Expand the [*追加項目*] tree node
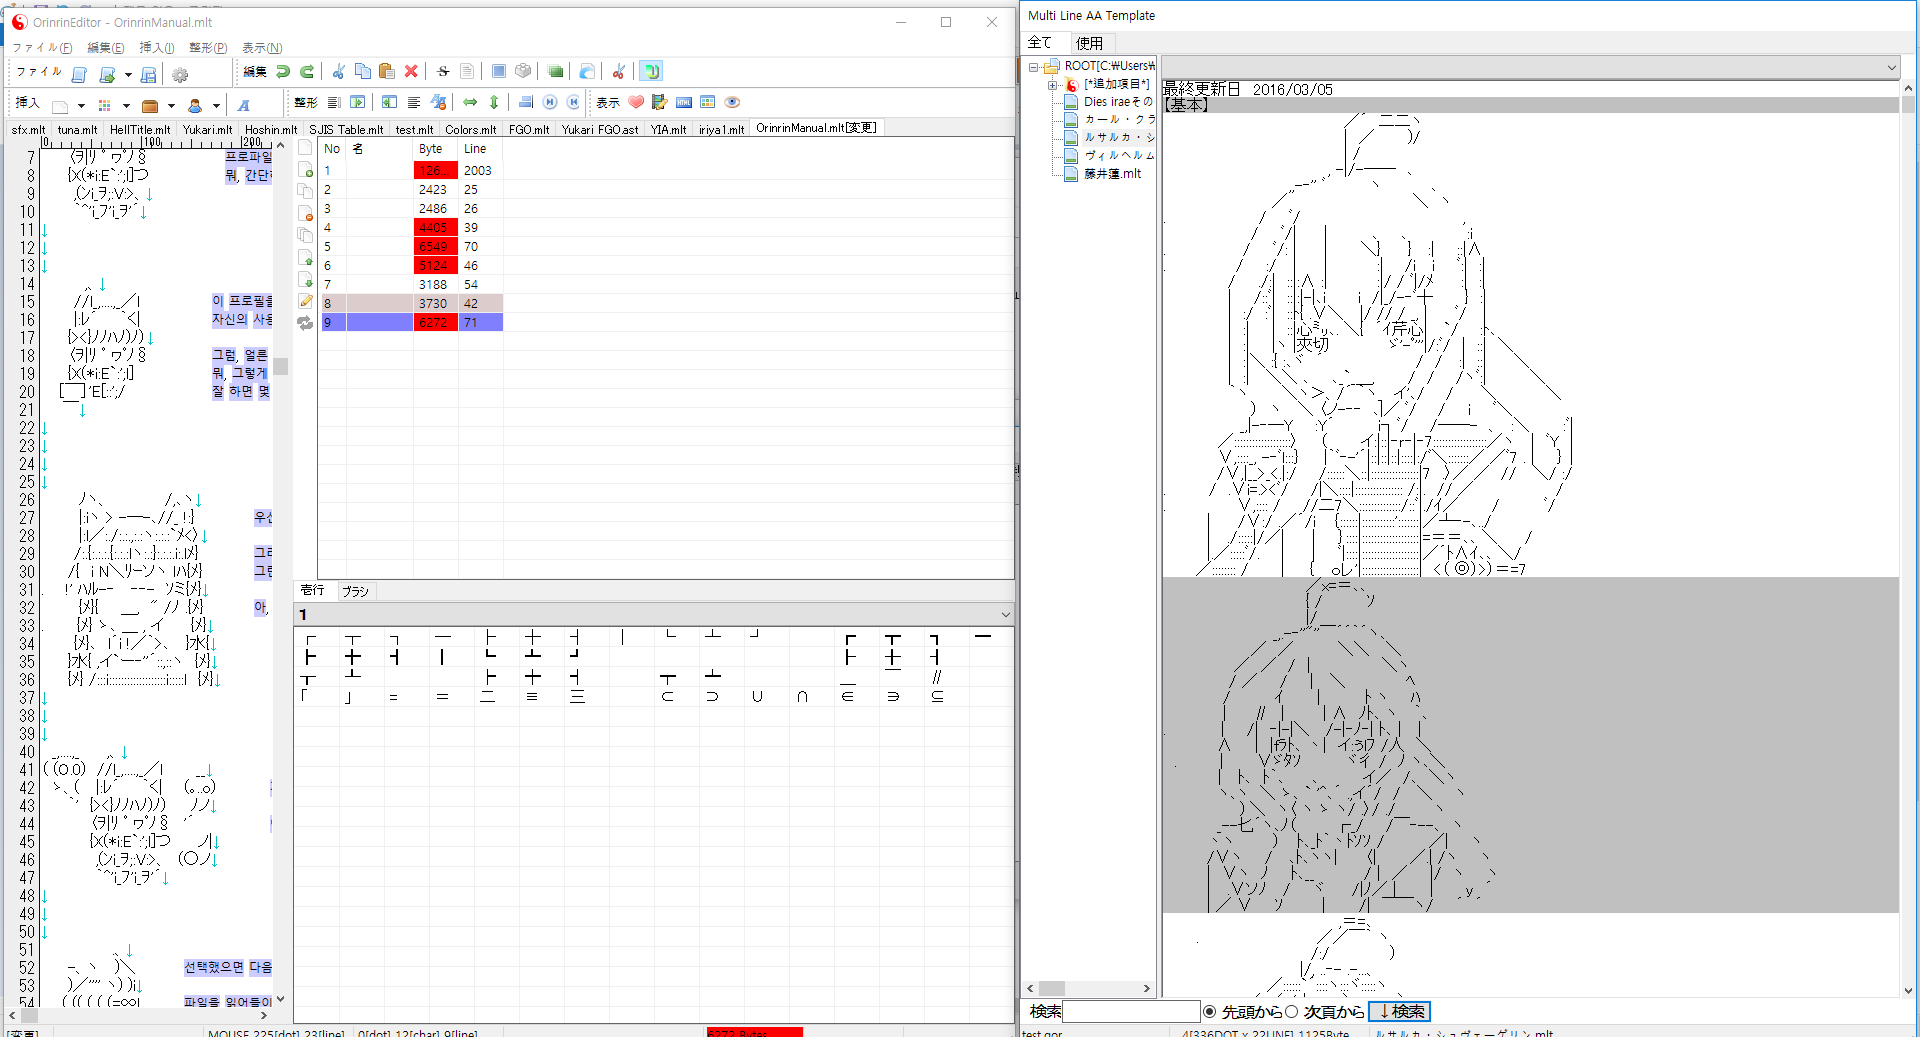 coord(1052,85)
